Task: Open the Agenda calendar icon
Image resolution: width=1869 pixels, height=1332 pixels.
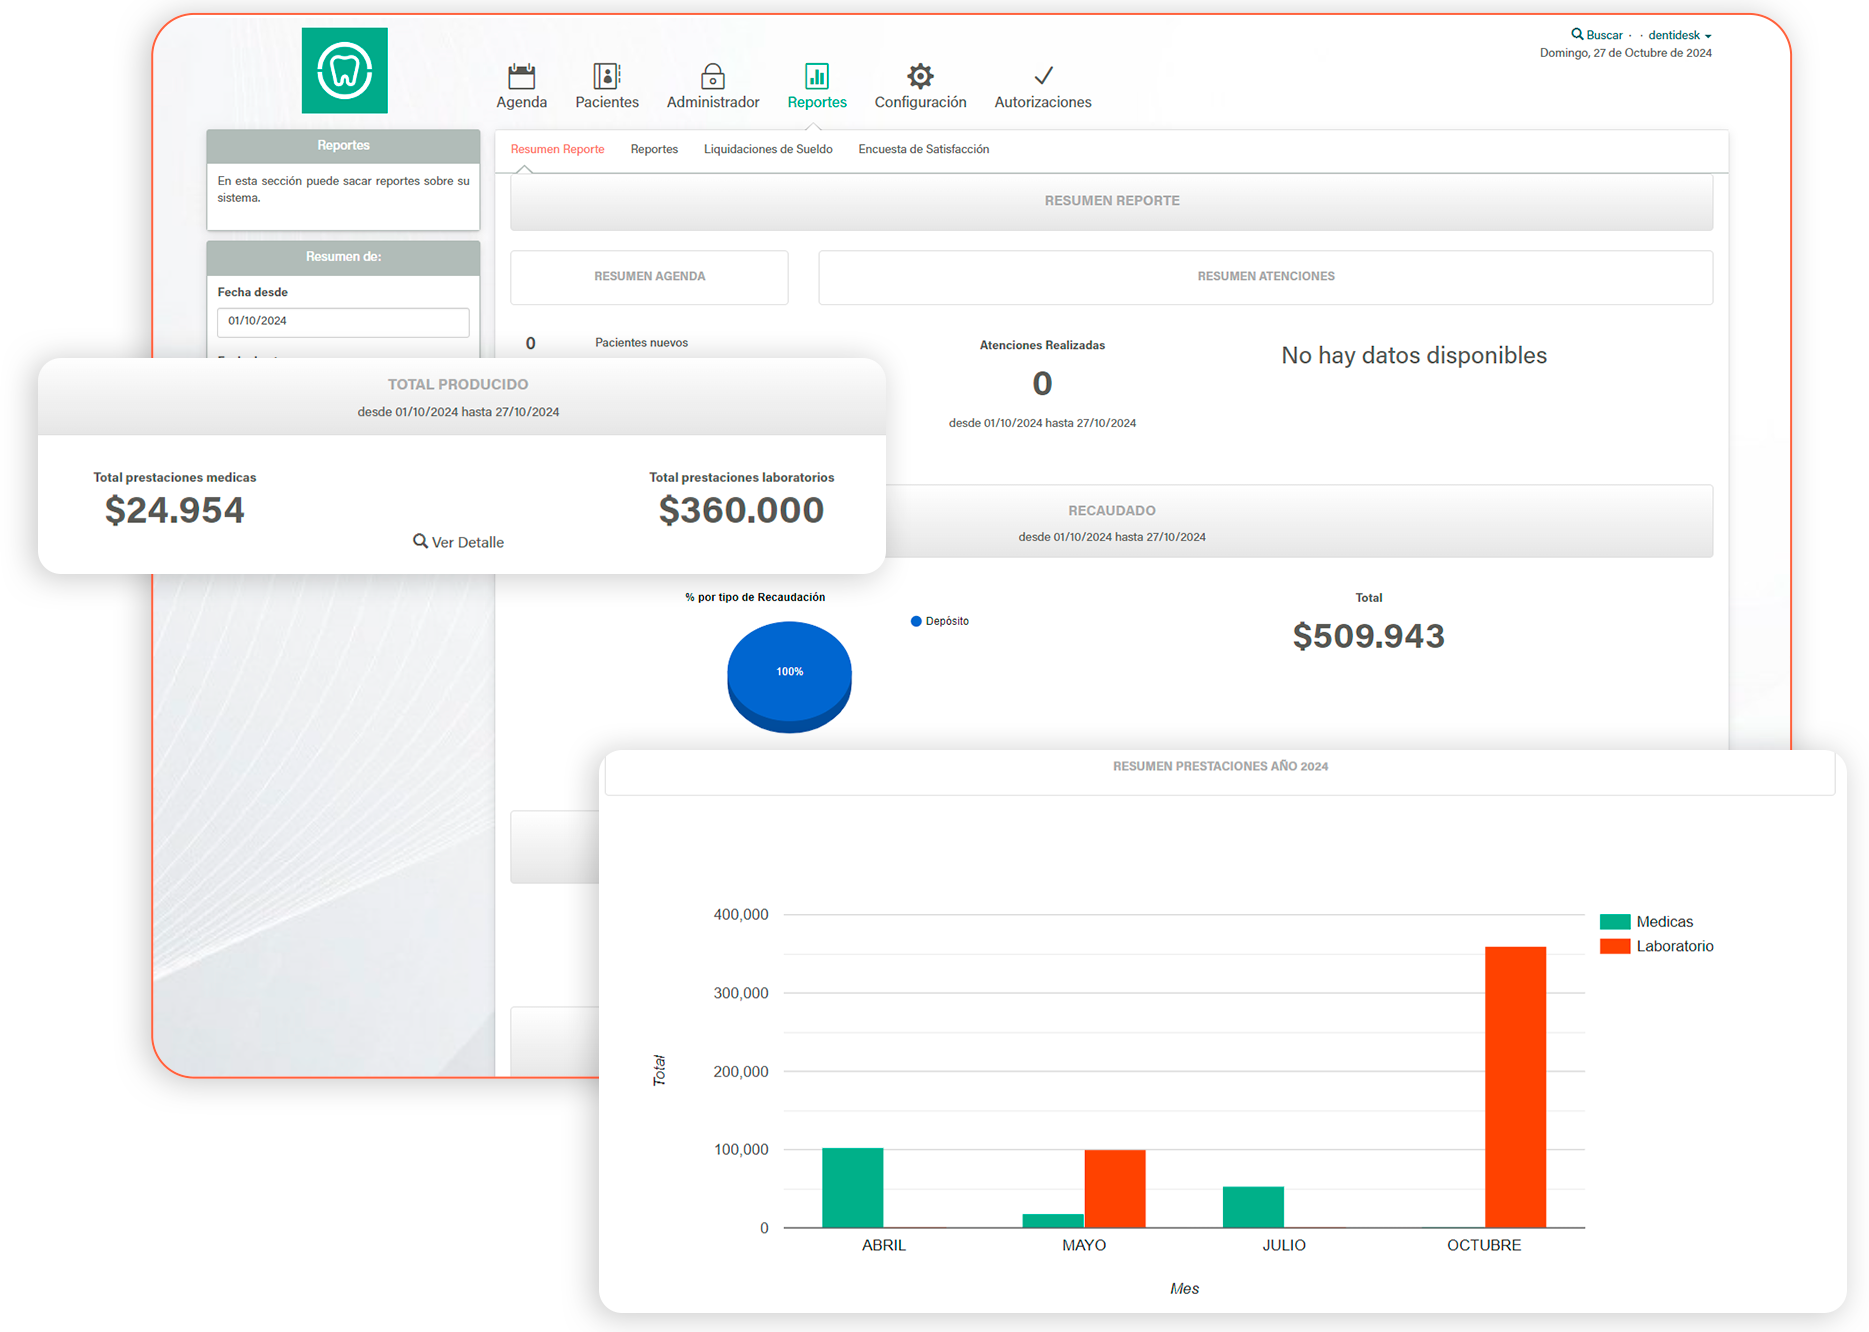Action: [521, 76]
